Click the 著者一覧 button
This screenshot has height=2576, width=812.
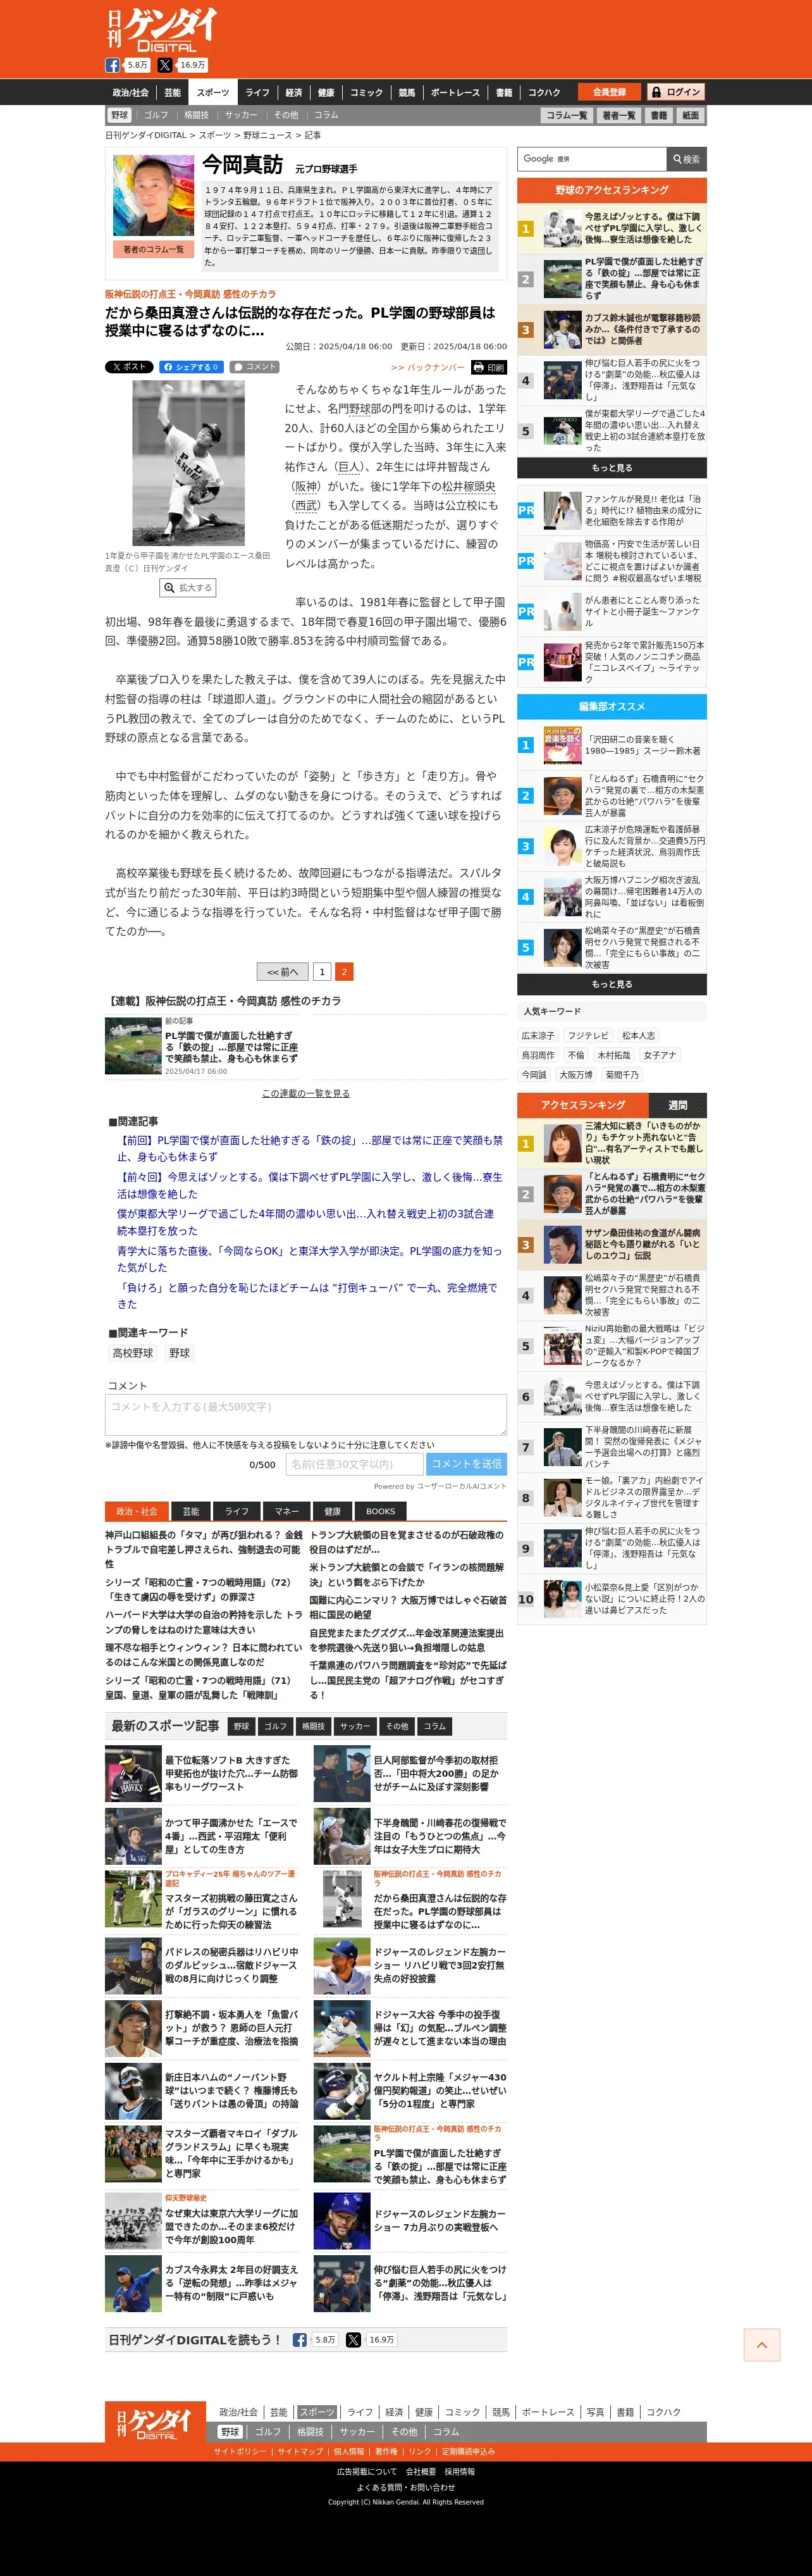click(619, 115)
